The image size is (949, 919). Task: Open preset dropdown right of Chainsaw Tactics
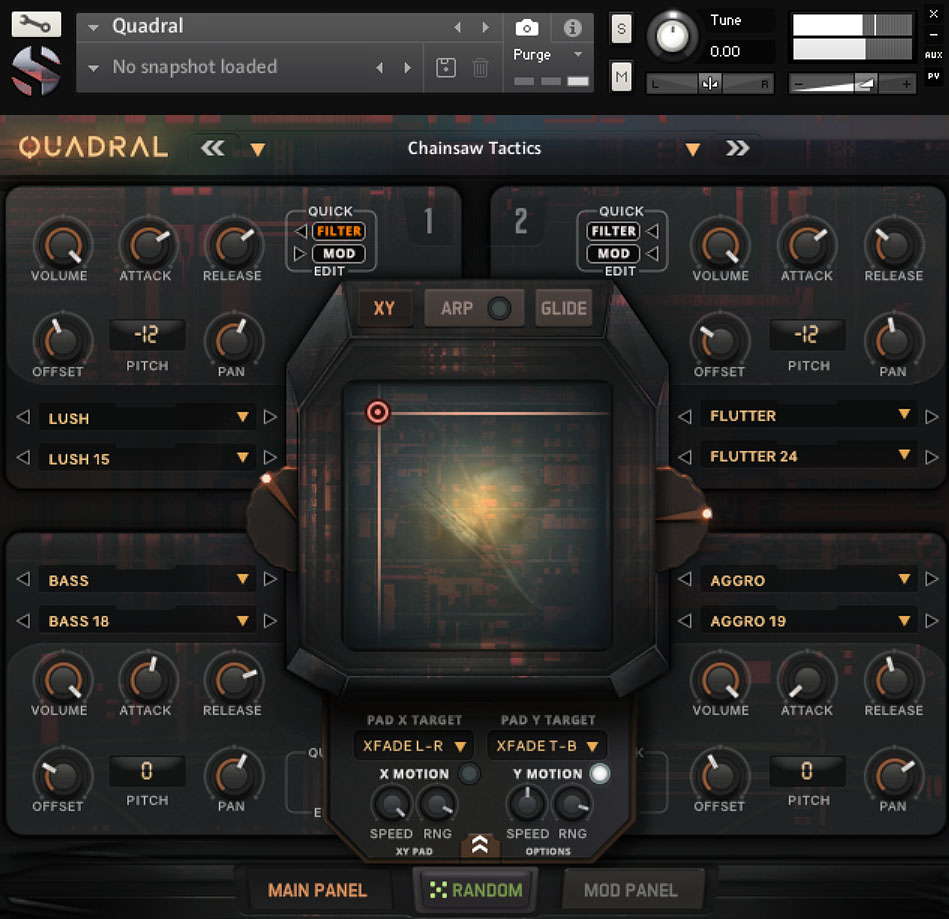692,150
